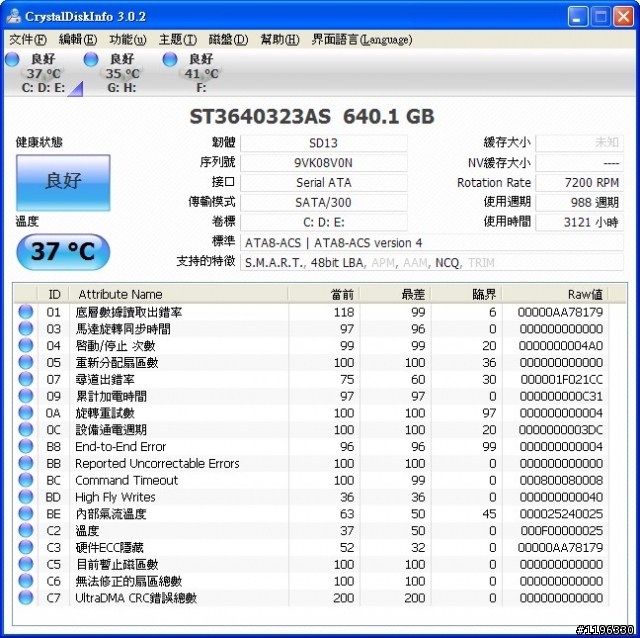
Task: Click the Serial ATA interface field
Action: tap(324, 182)
